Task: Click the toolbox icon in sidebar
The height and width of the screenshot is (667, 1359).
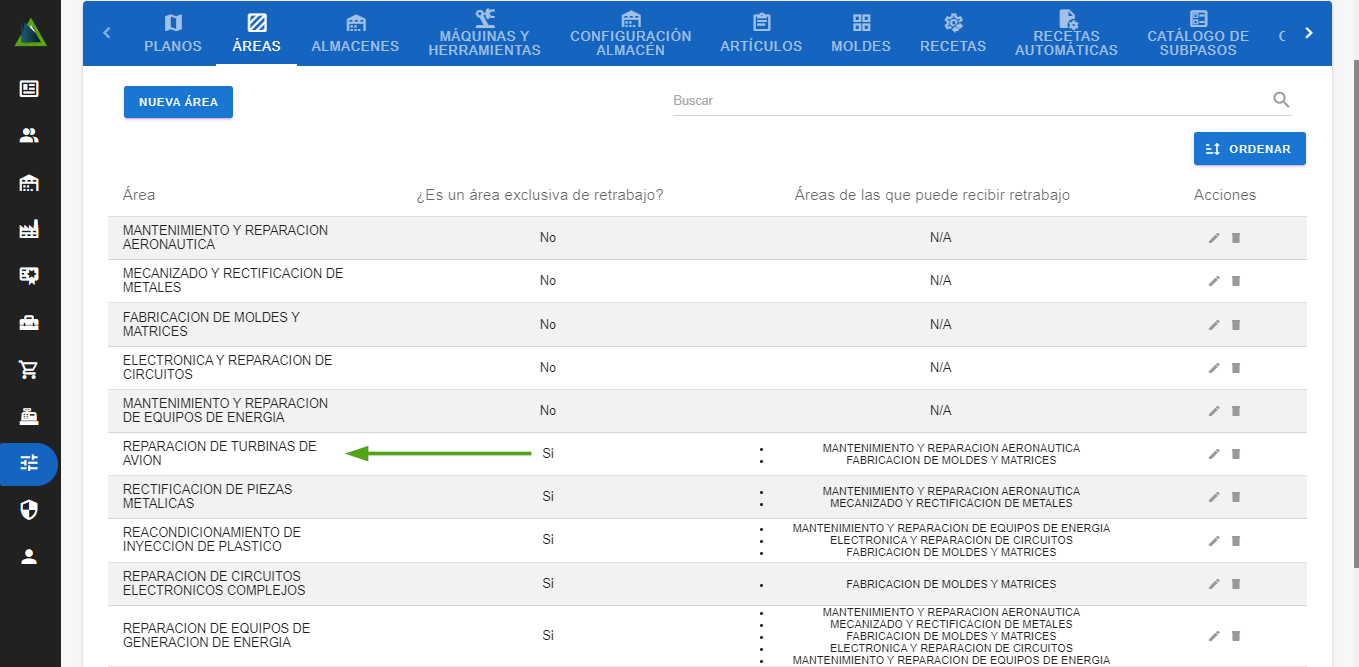Action: 29,323
